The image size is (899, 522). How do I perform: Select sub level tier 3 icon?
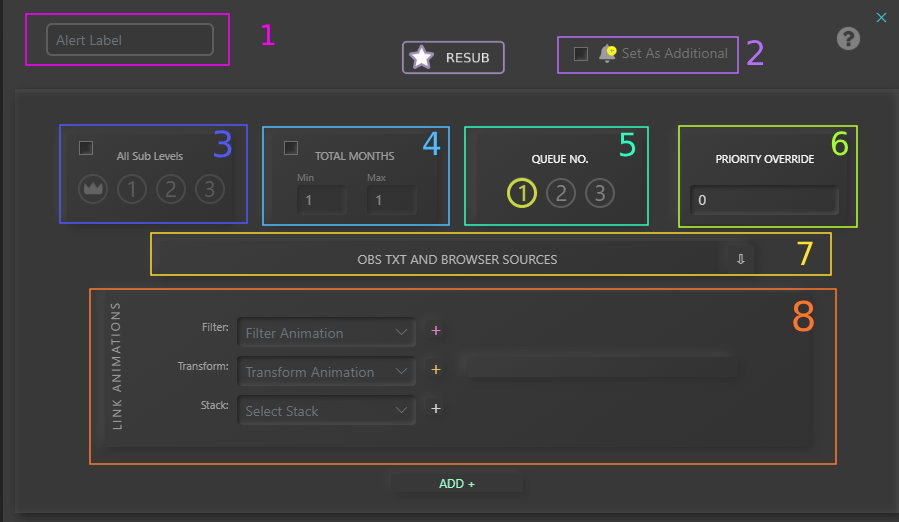[x=209, y=189]
